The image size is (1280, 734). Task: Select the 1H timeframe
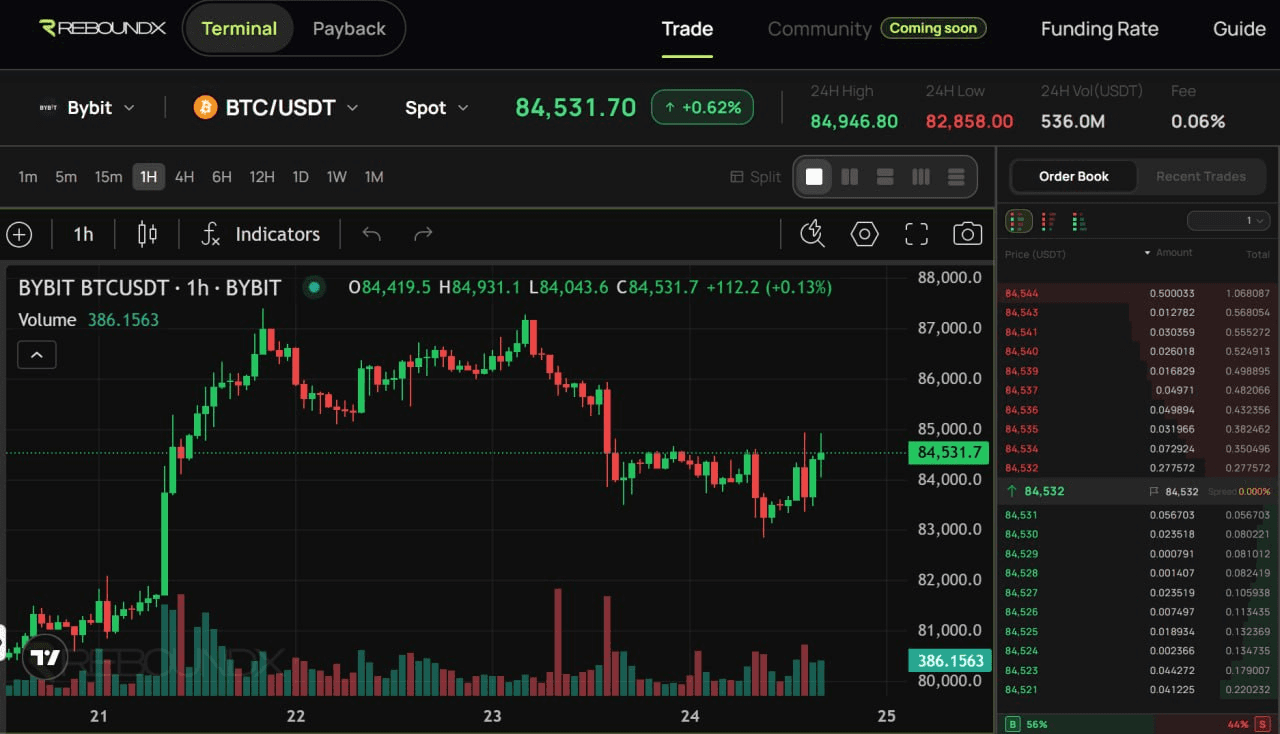[148, 177]
